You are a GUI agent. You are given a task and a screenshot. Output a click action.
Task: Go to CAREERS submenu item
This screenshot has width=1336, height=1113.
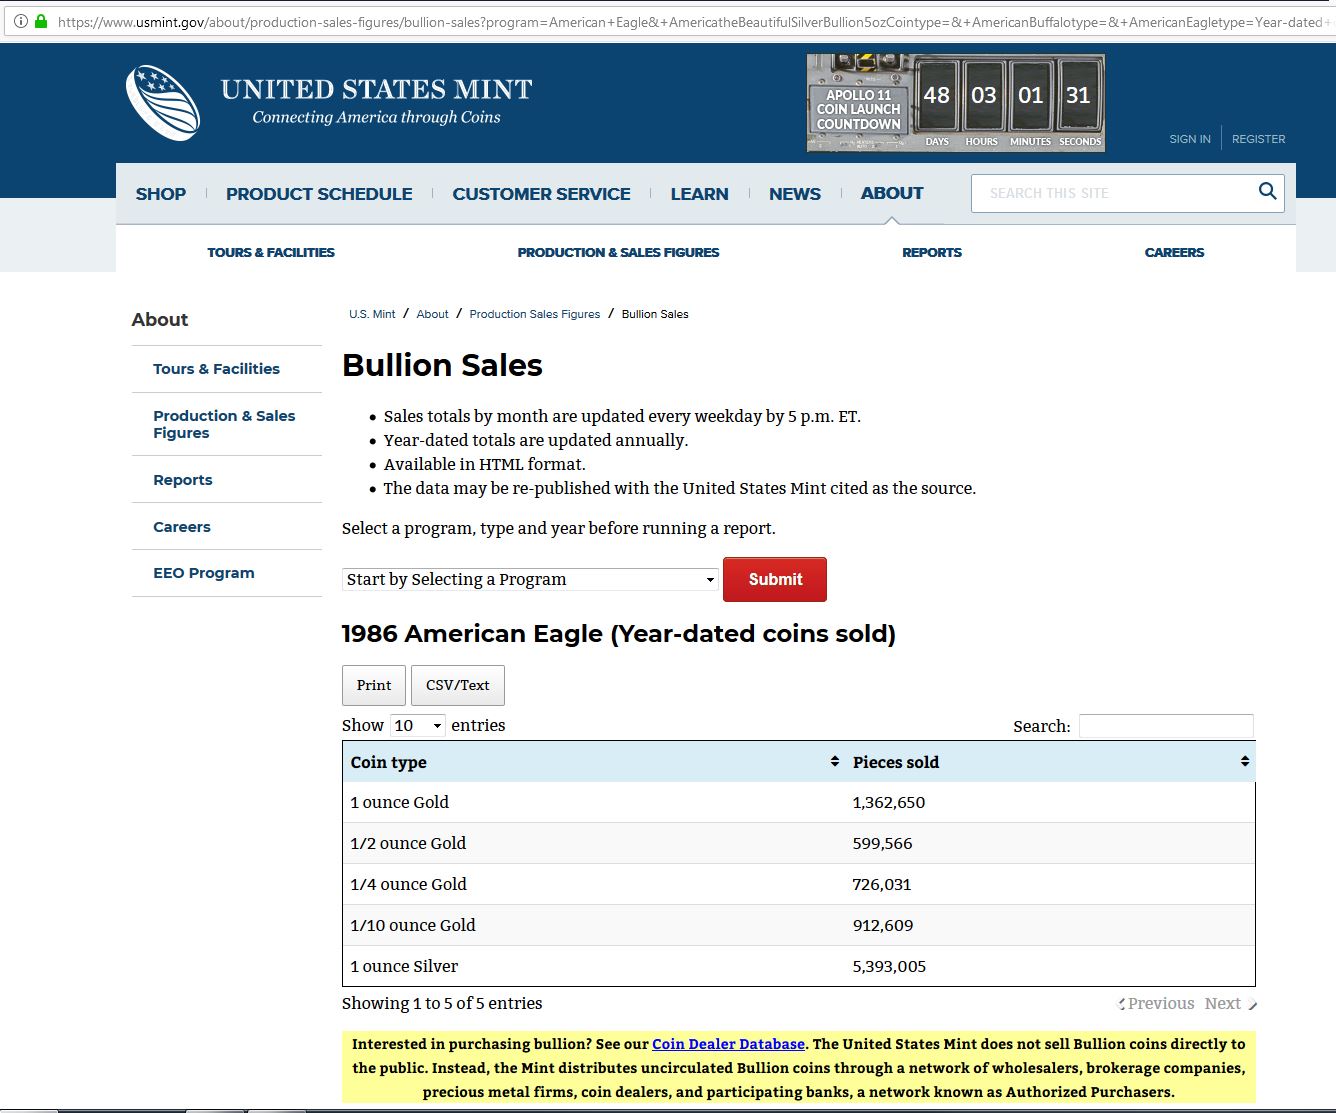tap(1174, 252)
